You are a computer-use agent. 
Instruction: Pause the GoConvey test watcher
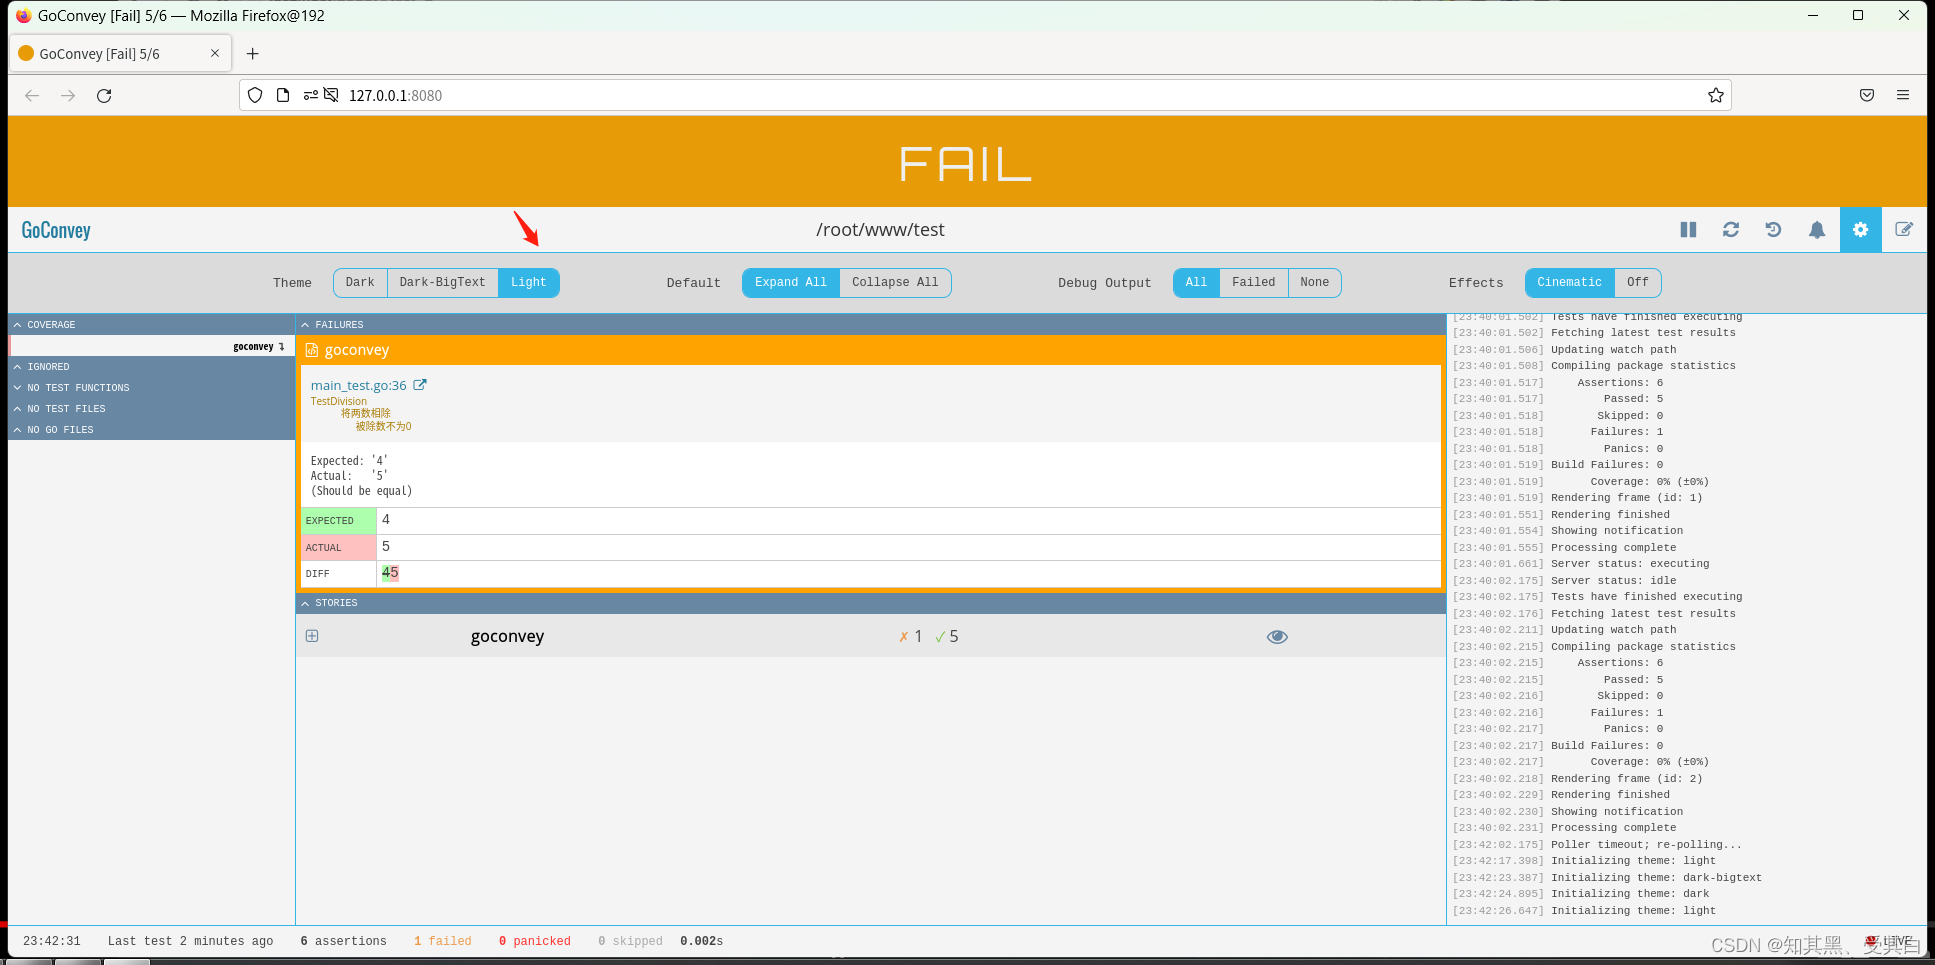[x=1689, y=230]
